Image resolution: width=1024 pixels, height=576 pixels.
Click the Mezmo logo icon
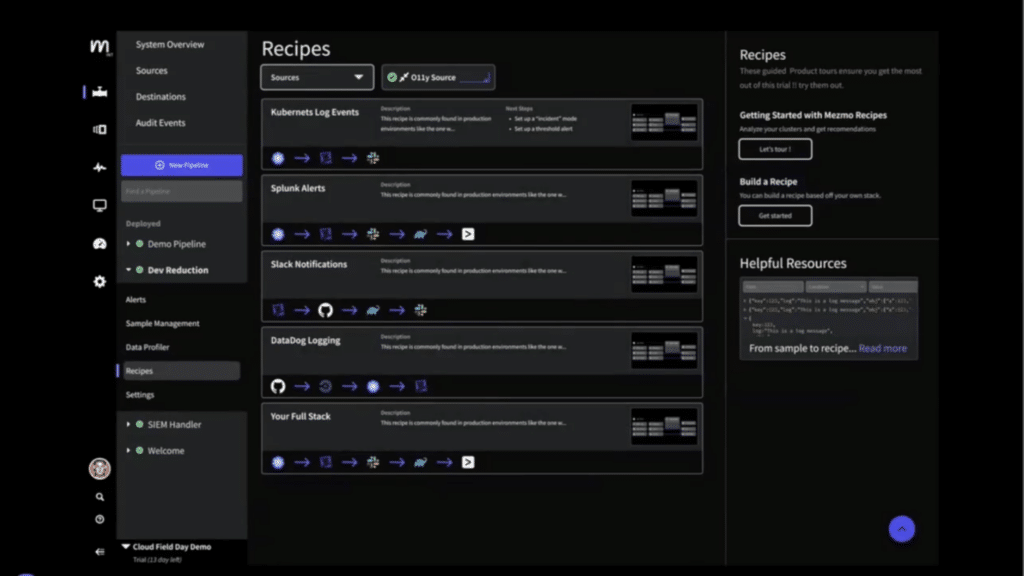pyautogui.click(x=99, y=47)
